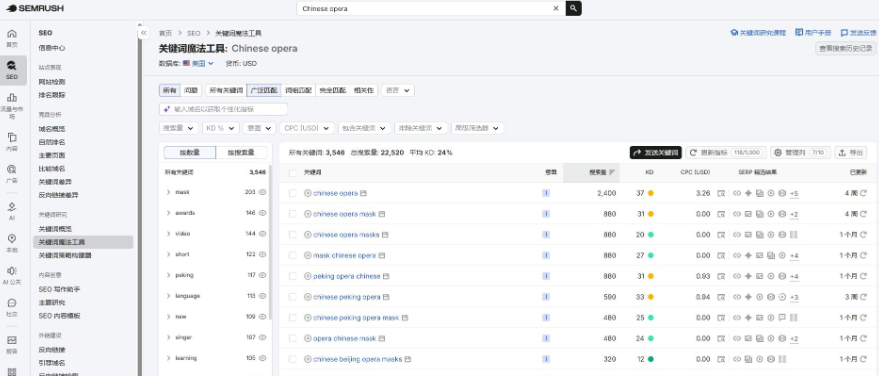
Task: Open the chinese peking opera mask keyword link
Action: pyautogui.click(x=356, y=318)
